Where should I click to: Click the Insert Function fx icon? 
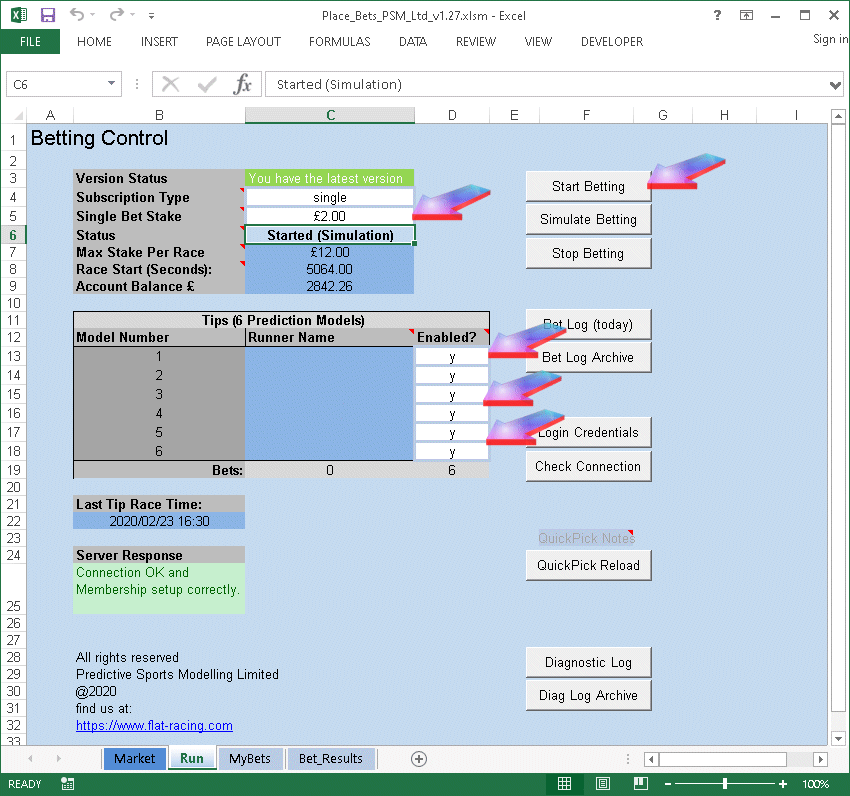pos(242,84)
